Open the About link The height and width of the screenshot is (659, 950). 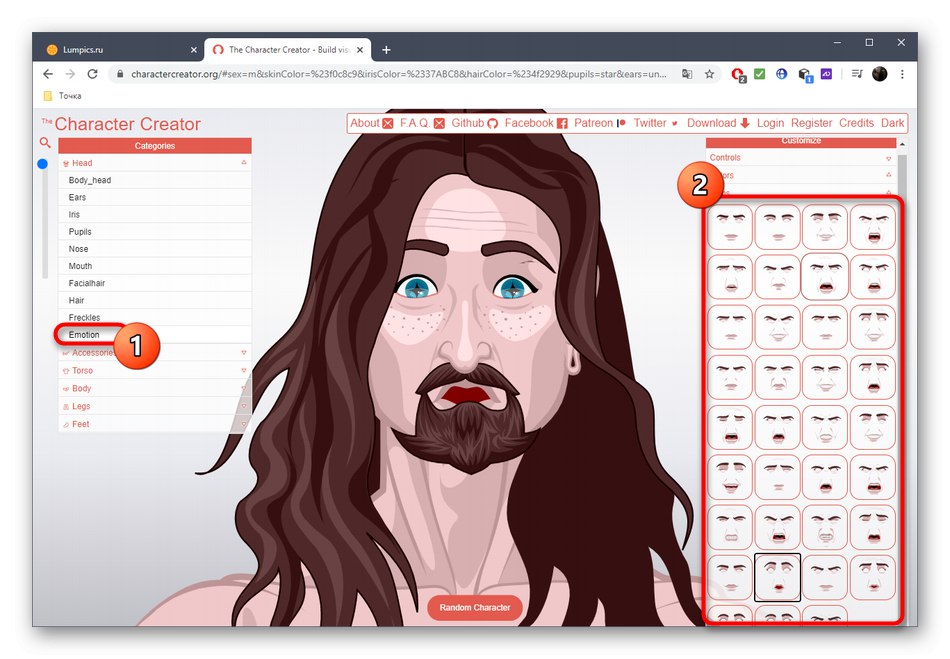tap(371, 123)
